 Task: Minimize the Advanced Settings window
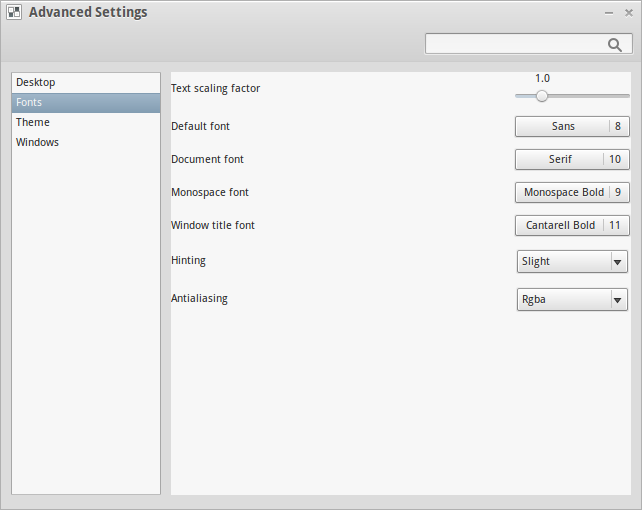609,13
